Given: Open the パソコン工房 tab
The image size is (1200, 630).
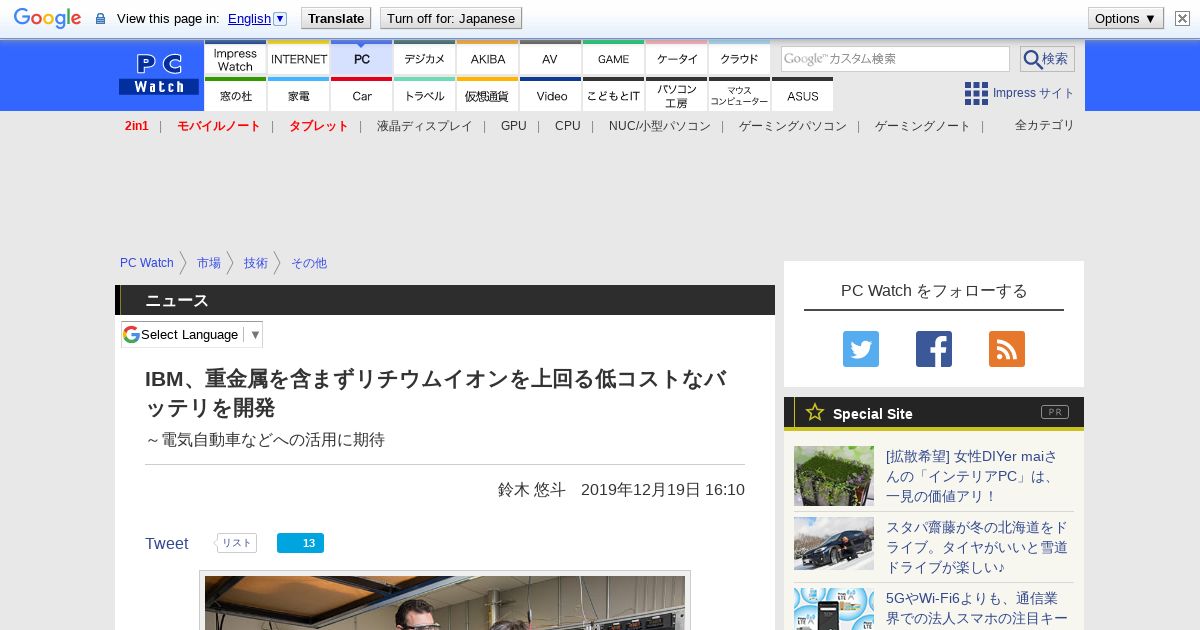Looking at the screenshot, I should [x=677, y=95].
